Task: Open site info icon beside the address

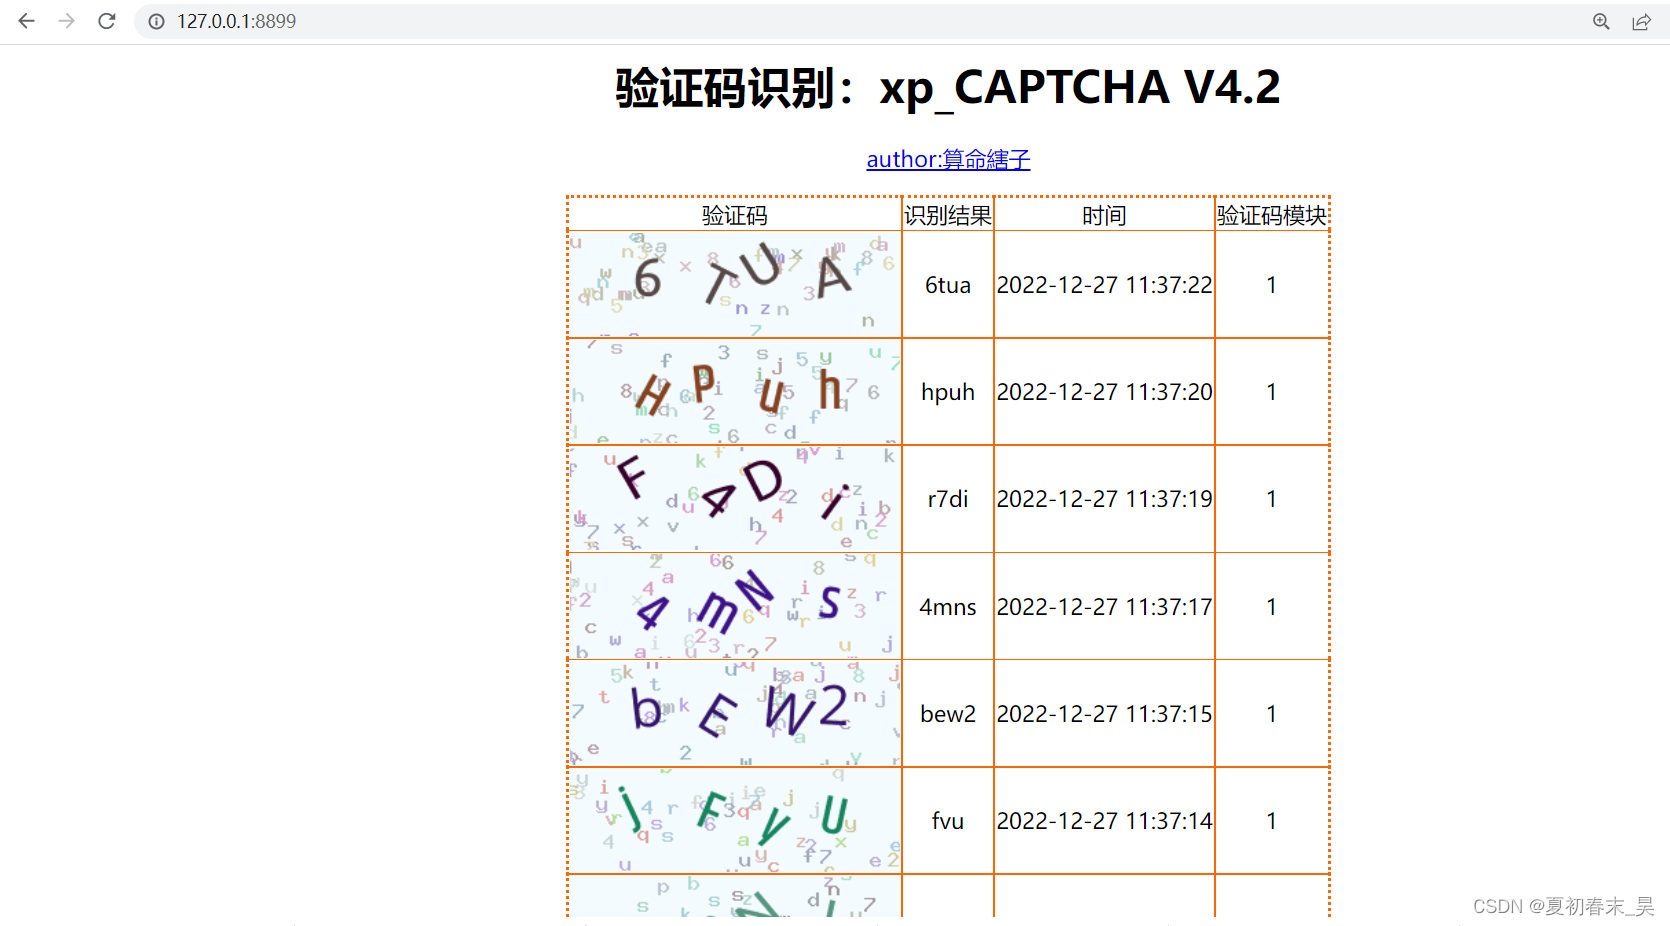Action: 157,21
